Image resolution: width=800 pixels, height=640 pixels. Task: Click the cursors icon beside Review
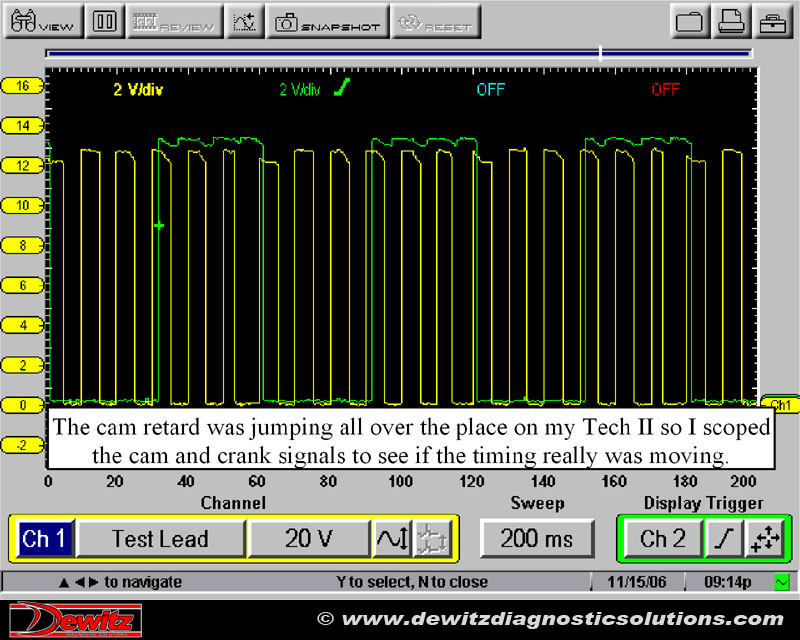(244, 21)
